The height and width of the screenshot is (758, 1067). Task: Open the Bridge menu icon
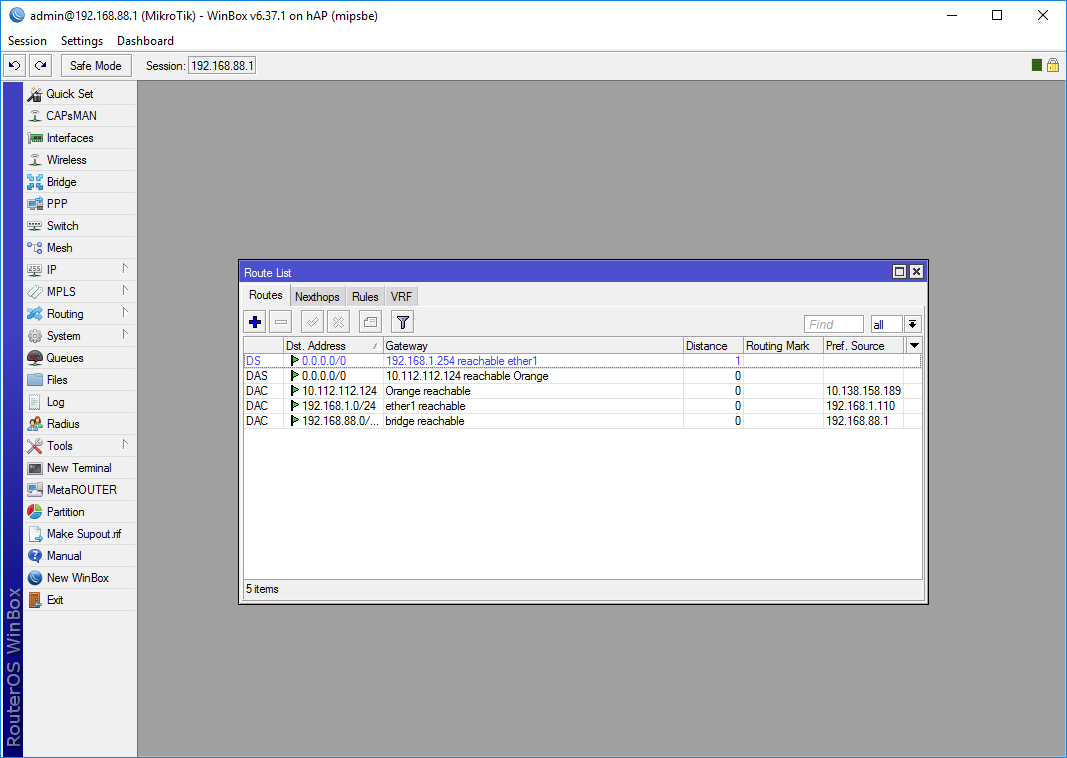pyautogui.click(x=35, y=182)
